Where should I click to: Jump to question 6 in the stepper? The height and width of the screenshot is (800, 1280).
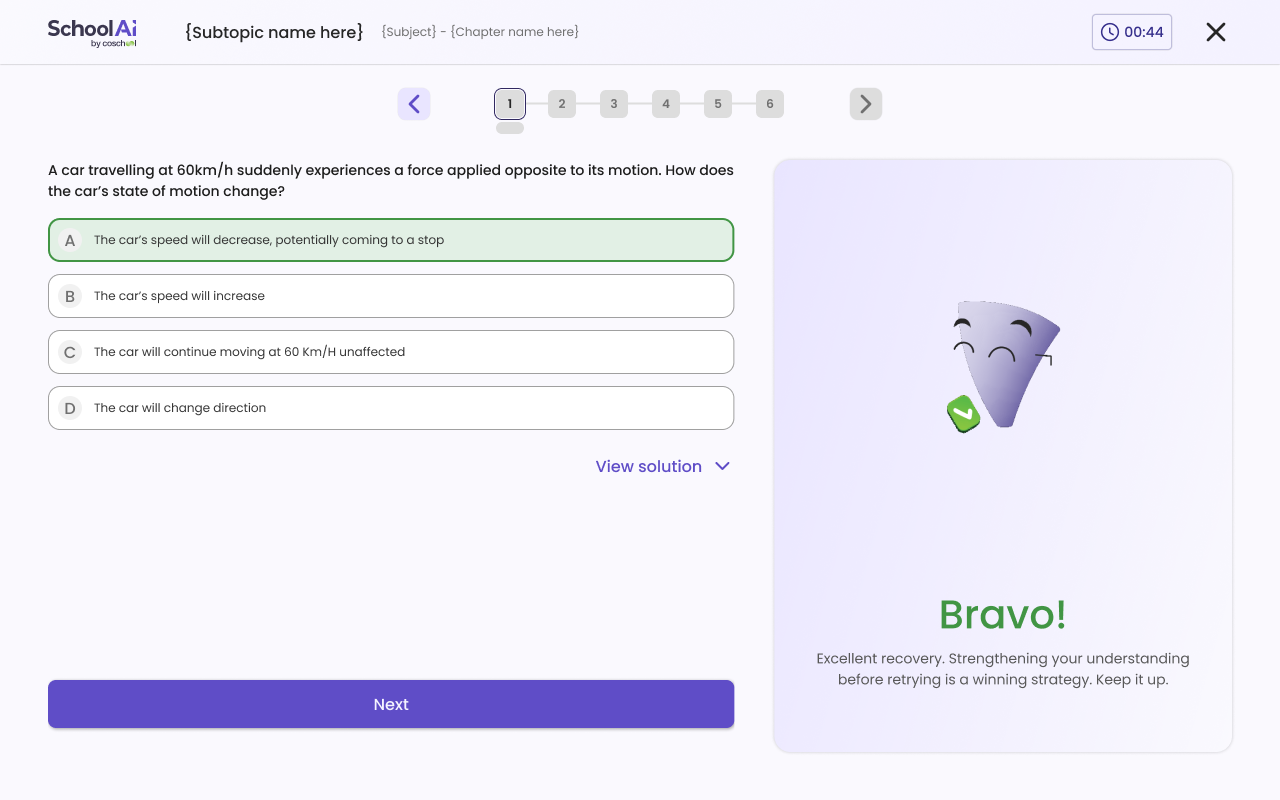(x=770, y=104)
